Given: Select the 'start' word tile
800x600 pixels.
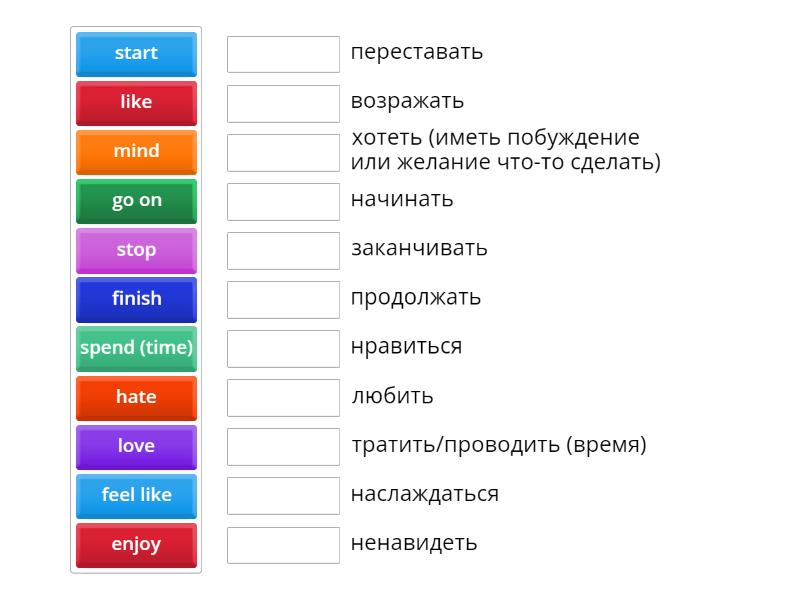Looking at the screenshot, I should pyautogui.click(x=136, y=54).
